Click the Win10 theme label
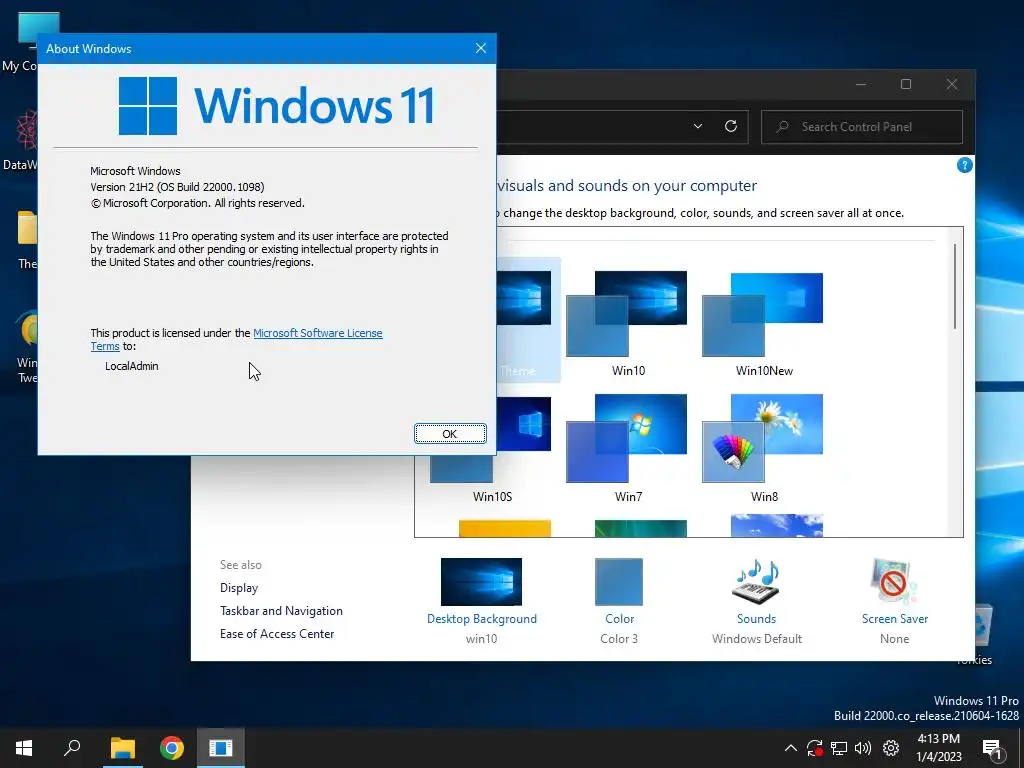This screenshot has height=768, width=1024. point(628,370)
